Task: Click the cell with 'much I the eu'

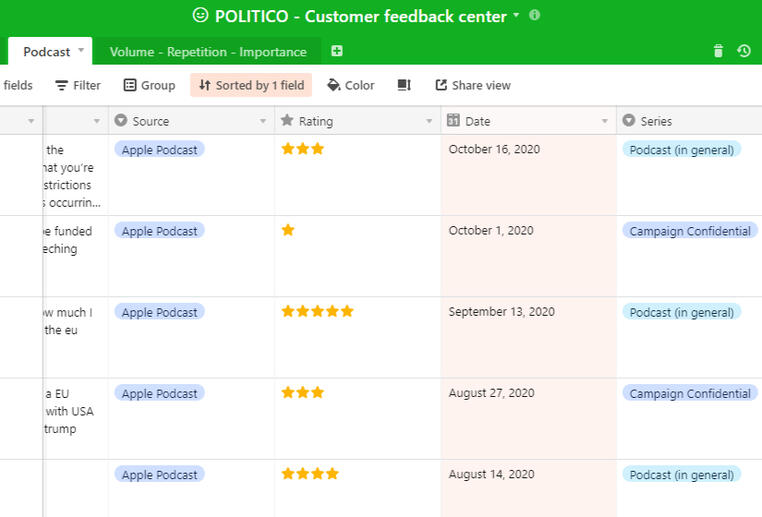Action: click(75, 337)
